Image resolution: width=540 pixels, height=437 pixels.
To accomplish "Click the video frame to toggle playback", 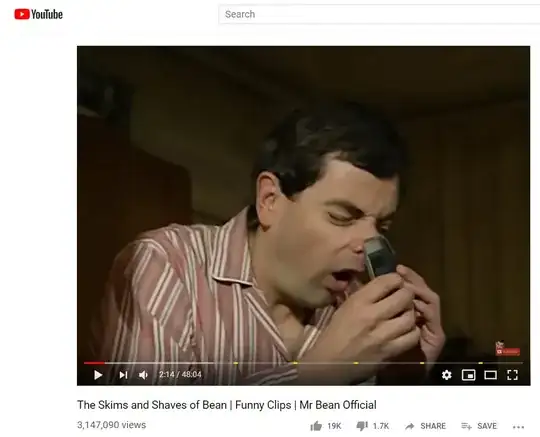I will pos(303,203).
